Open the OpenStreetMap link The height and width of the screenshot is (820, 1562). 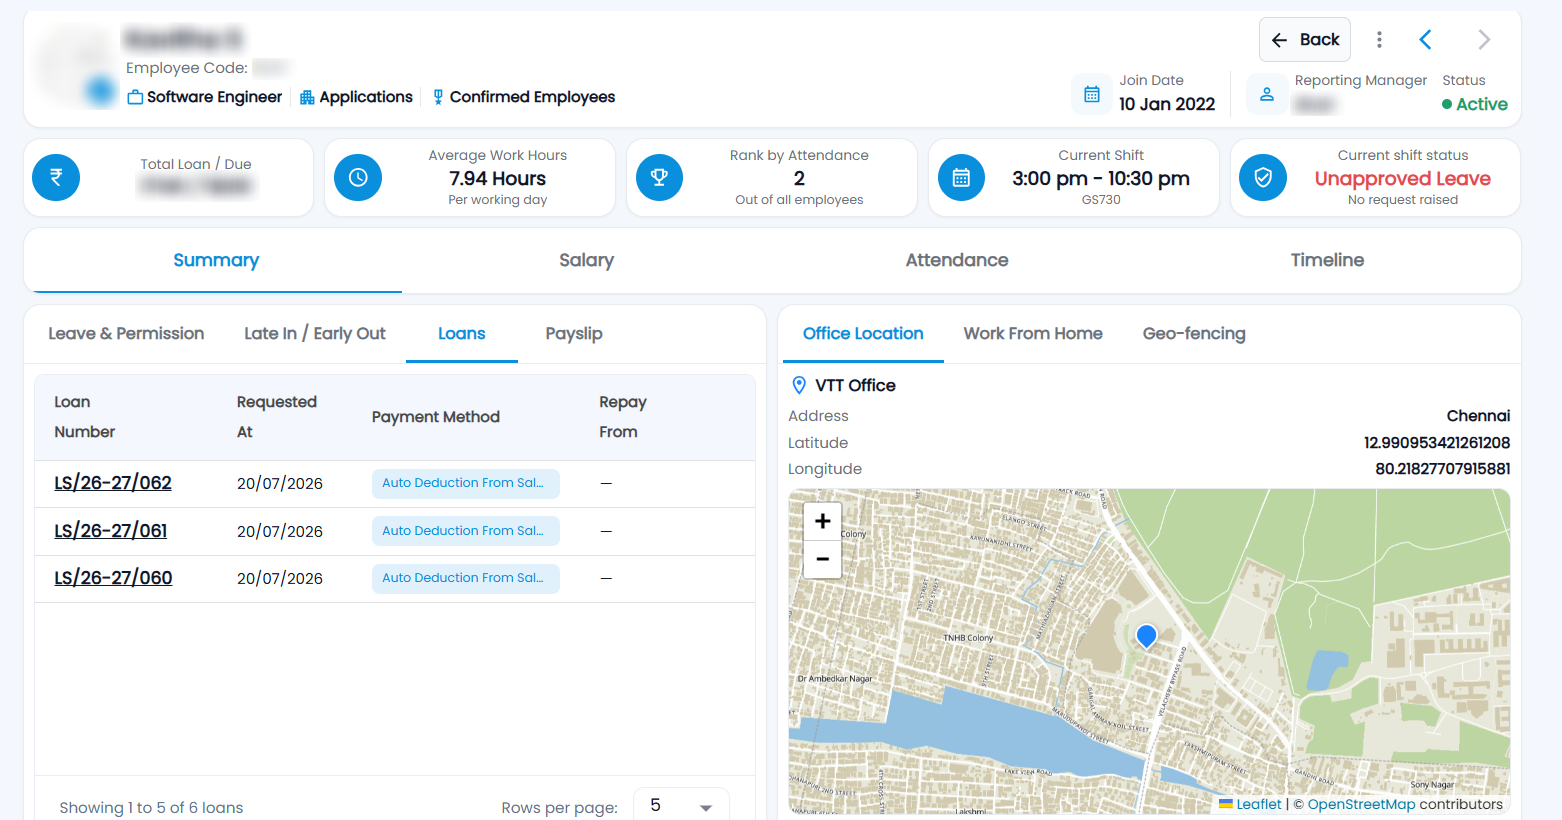(x=1361, y=804)
